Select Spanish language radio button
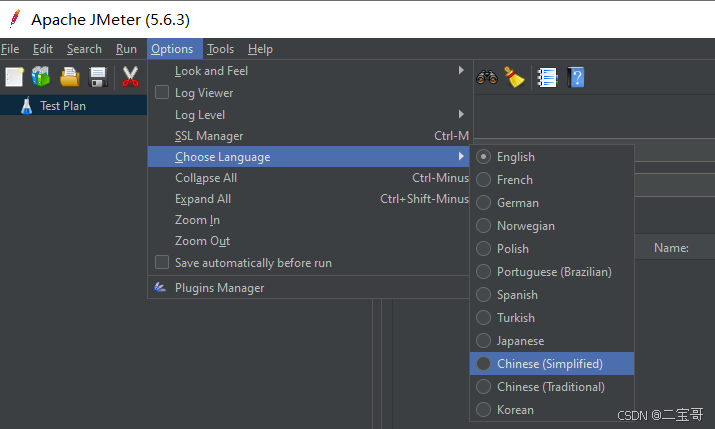 tap(483, 295)
